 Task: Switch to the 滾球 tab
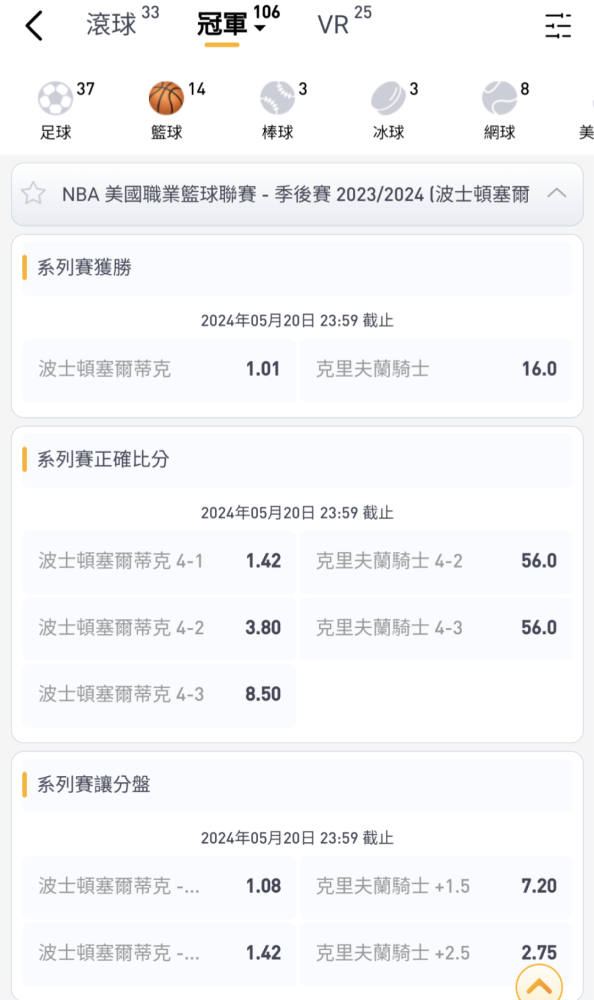point(112,25)
